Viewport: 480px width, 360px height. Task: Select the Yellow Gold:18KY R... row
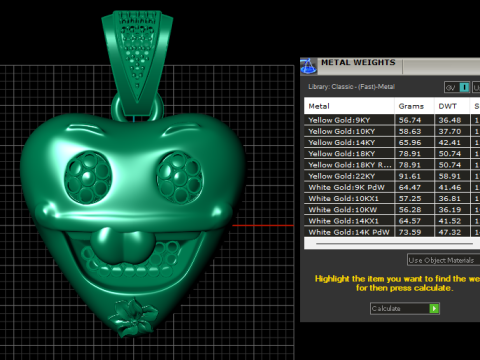[x=392, y=165]
